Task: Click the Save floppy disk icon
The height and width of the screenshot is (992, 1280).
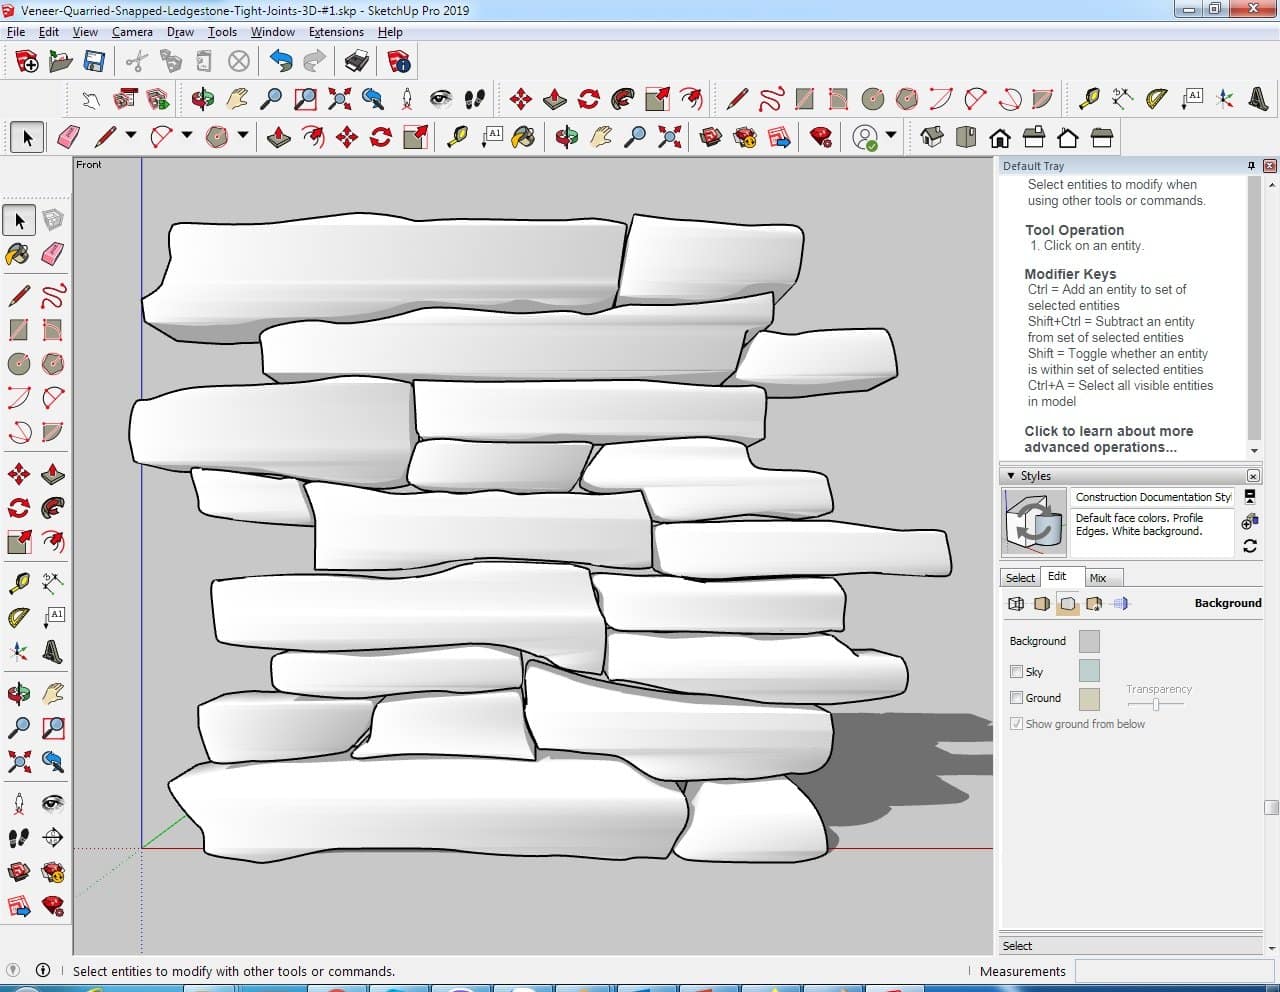Action: [x=94, y=62]
